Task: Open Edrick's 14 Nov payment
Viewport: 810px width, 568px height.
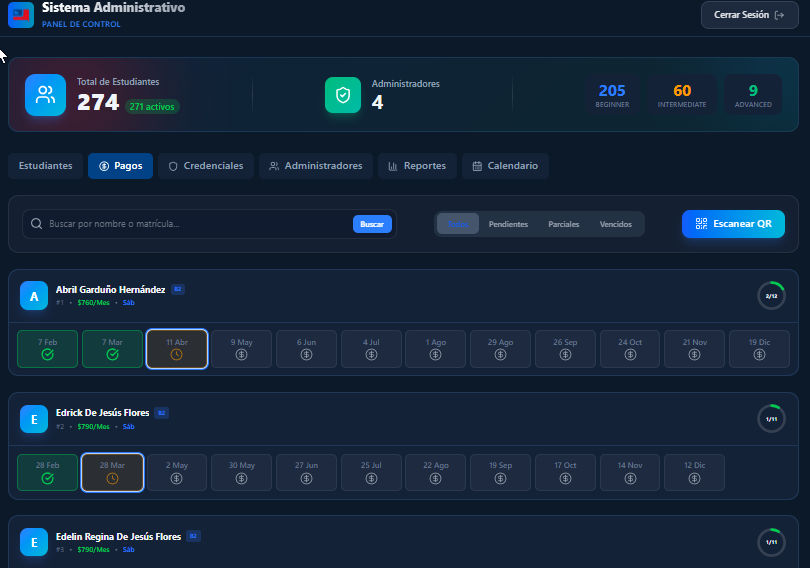Action: click(x=630, y=472)
